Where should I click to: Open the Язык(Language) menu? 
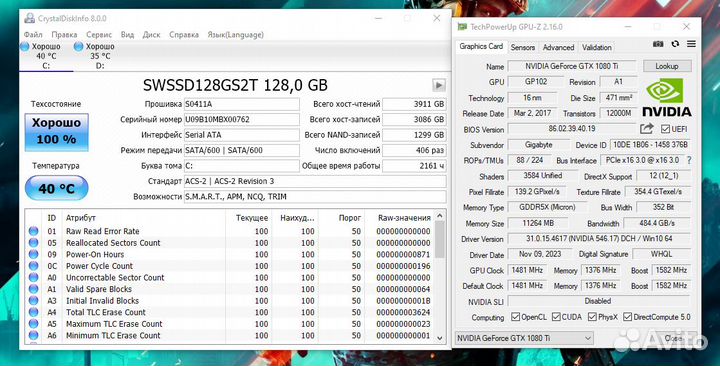click(x=236, y=35)
